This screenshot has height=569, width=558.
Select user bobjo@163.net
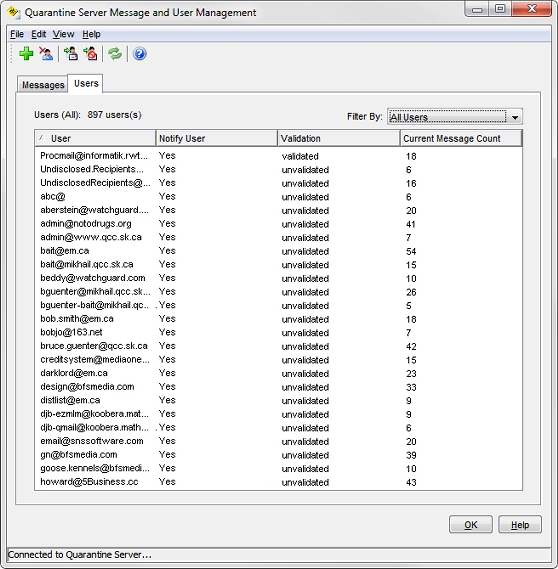[x=279, y=332]
